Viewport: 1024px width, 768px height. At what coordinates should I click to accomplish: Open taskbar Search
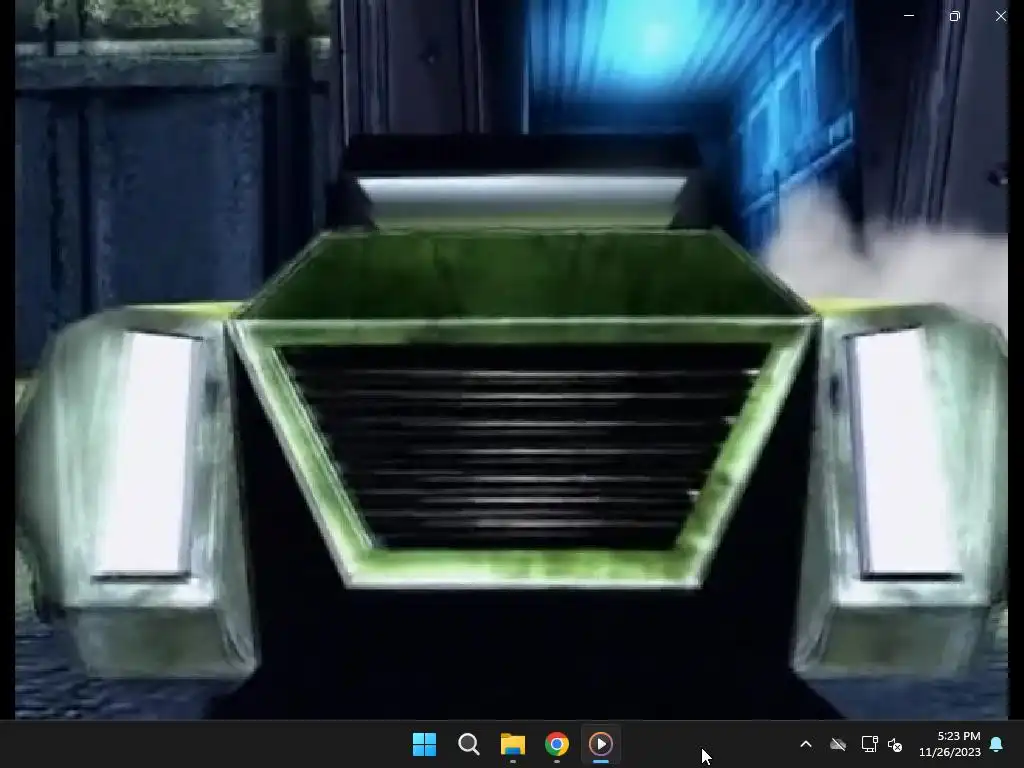[x=469, y=744]
